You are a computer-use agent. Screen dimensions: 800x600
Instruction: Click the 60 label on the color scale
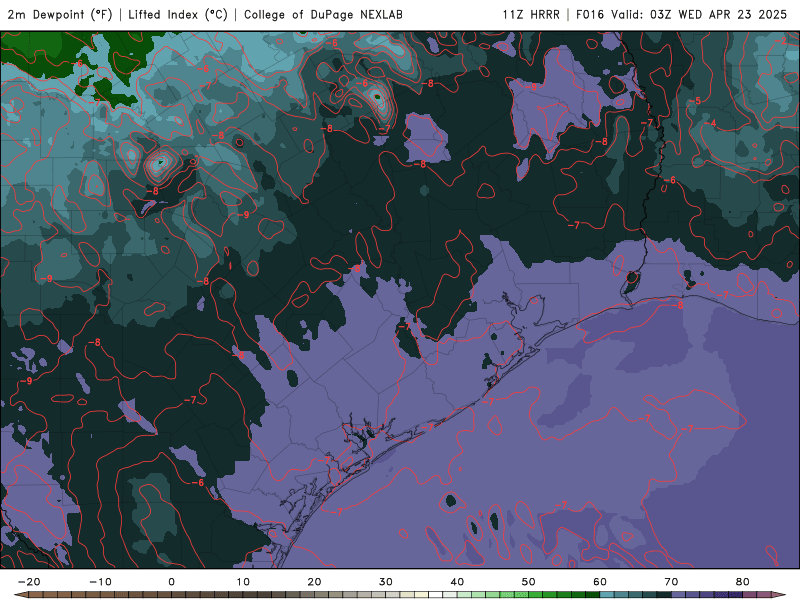600,582
